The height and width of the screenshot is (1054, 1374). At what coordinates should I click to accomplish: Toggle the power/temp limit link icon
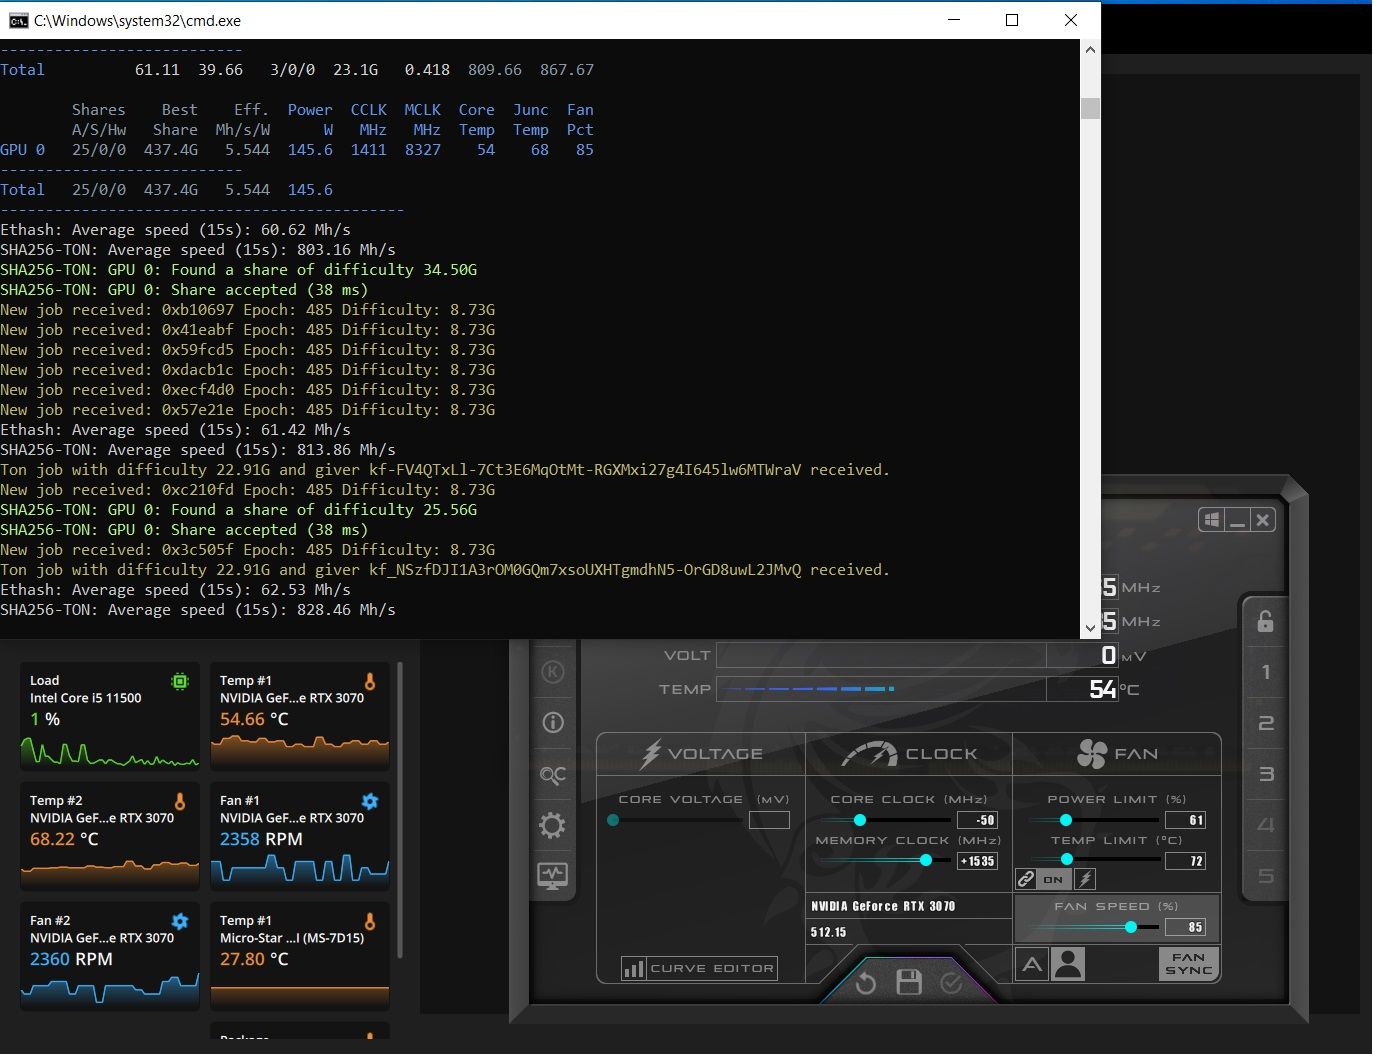tap(1026, 879)
